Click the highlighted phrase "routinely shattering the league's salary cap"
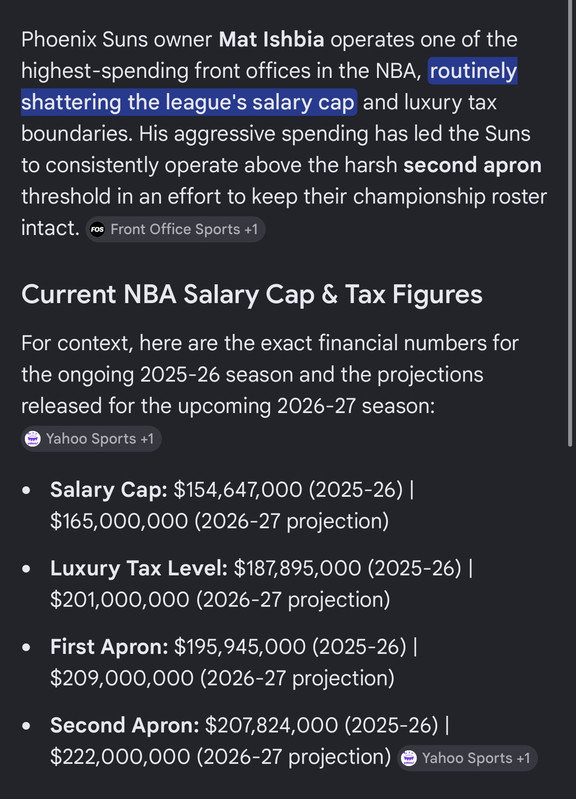The image size is (576, 799). pos(269,87)
